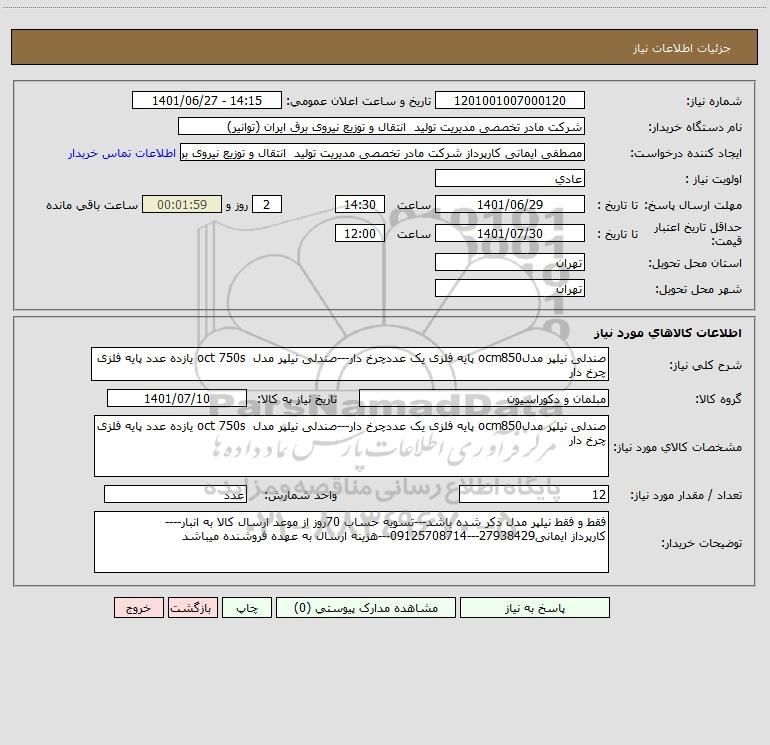This screenshot has height=745, width=770.
Task: Click the واحد شمارش field showing عدد
Action: coord(175,495)
